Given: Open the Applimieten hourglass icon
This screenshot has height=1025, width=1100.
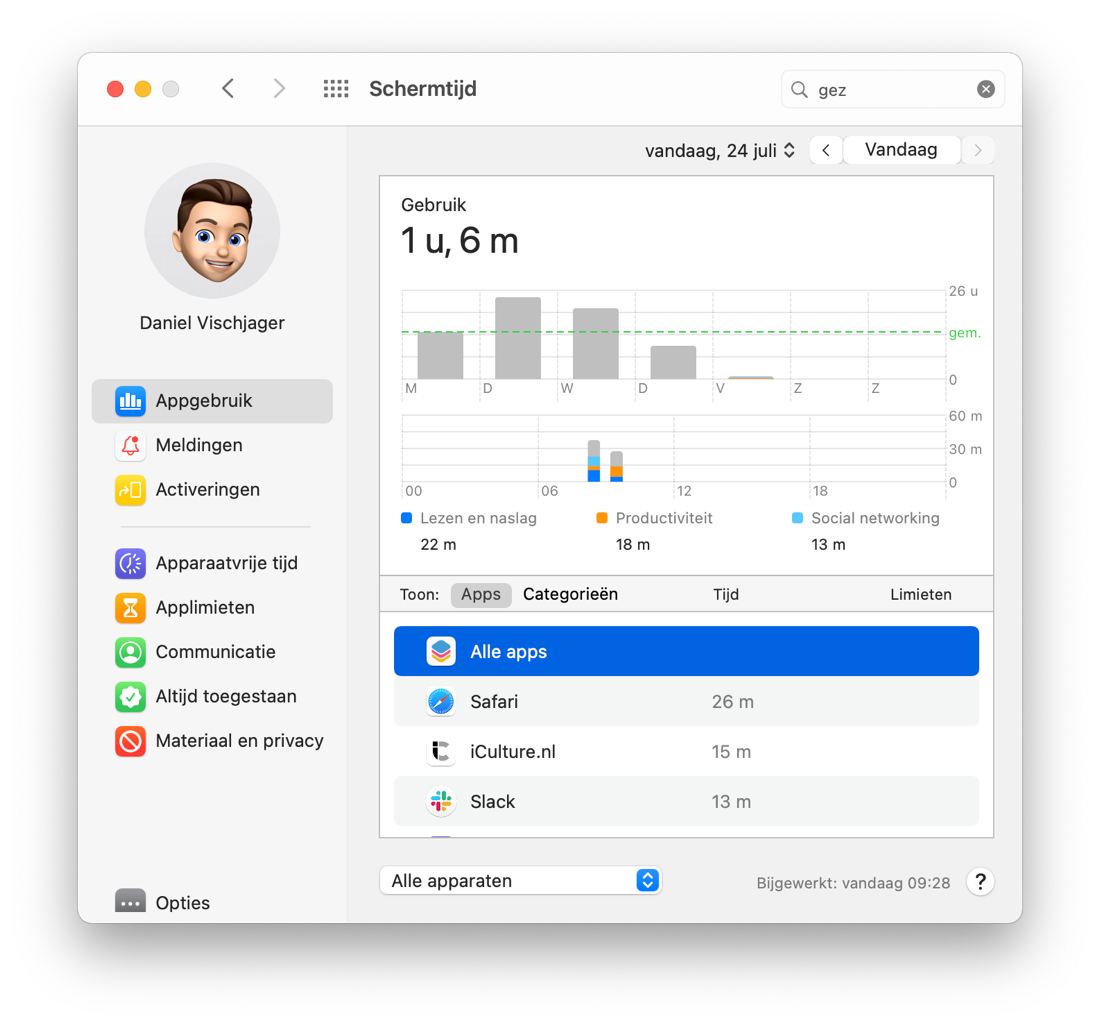Looking at the screenshot, I should [130, 608].
